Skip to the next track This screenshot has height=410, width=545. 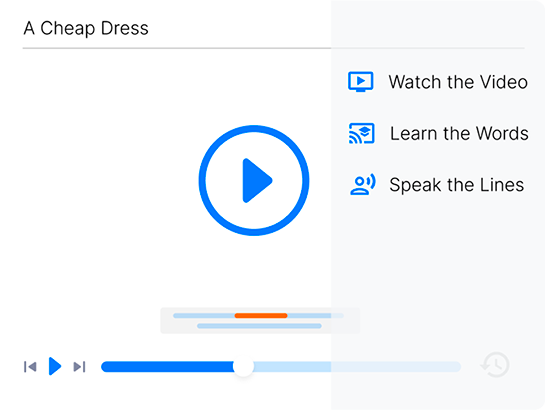click(79, 367)
